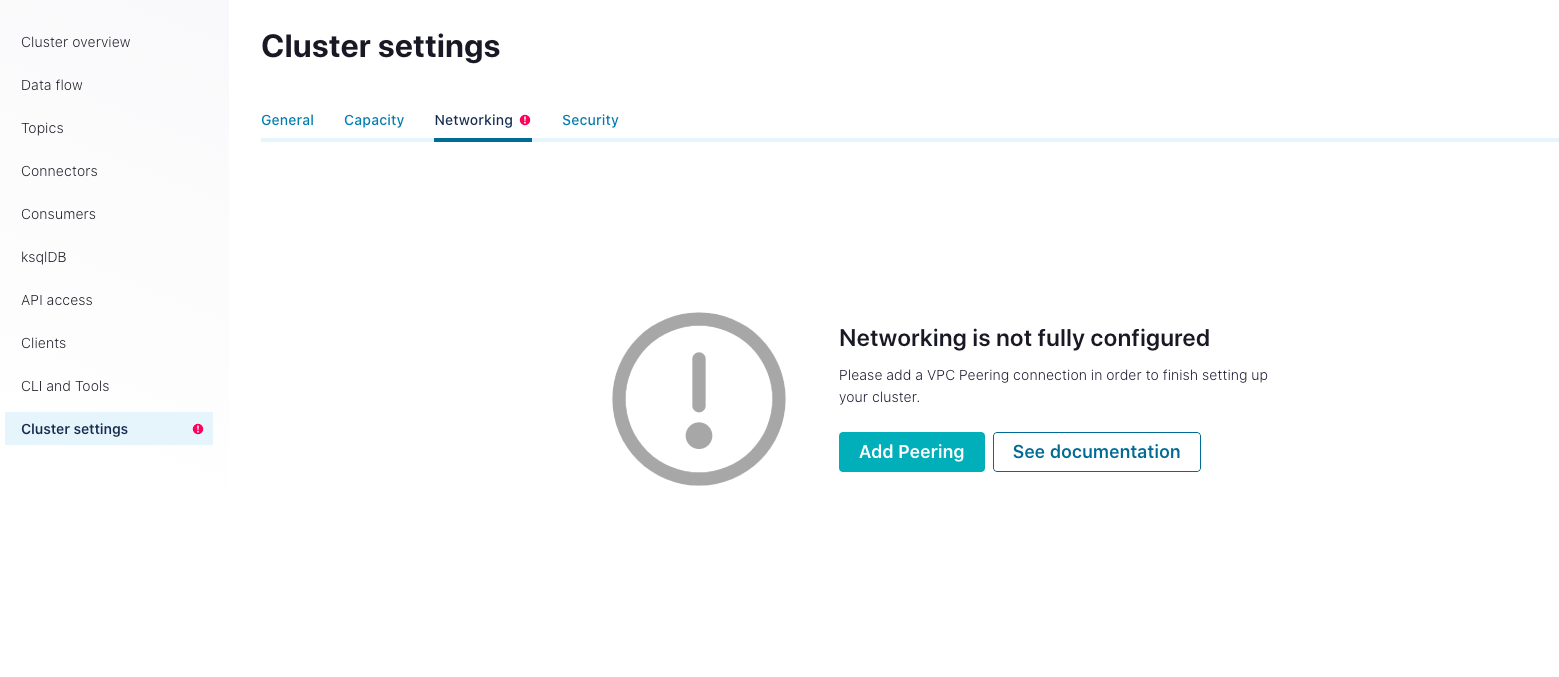Select Cluster settings in the sidebar
Screen dimensions: 1559x677
[x=74, y=428]
